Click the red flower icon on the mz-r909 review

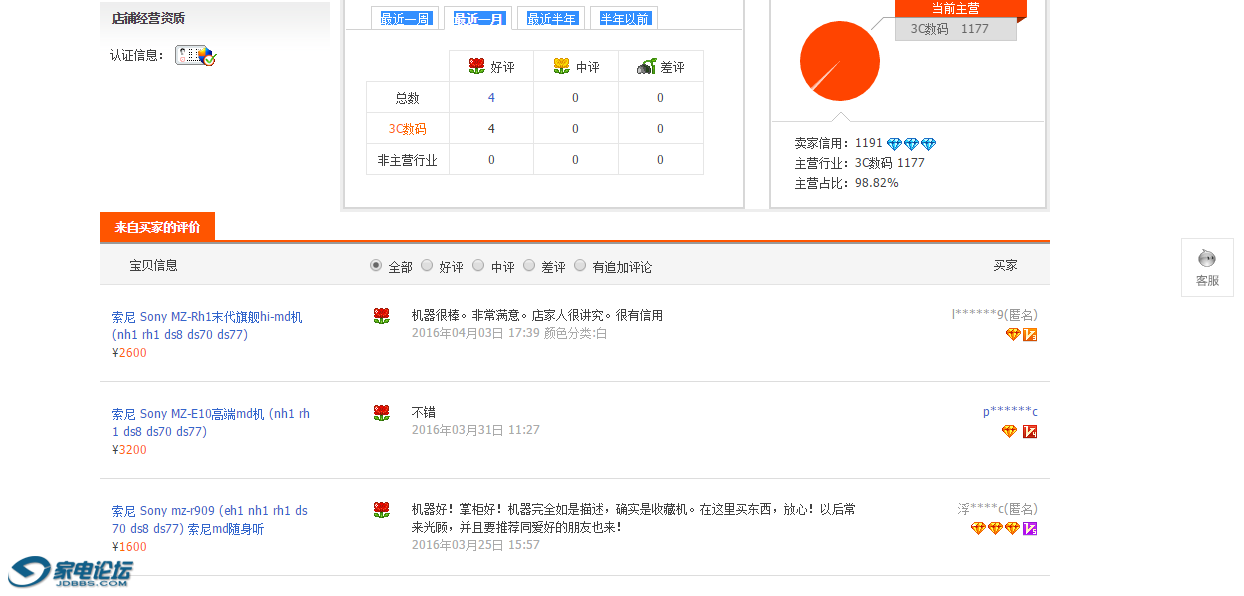tap(381, 510)
